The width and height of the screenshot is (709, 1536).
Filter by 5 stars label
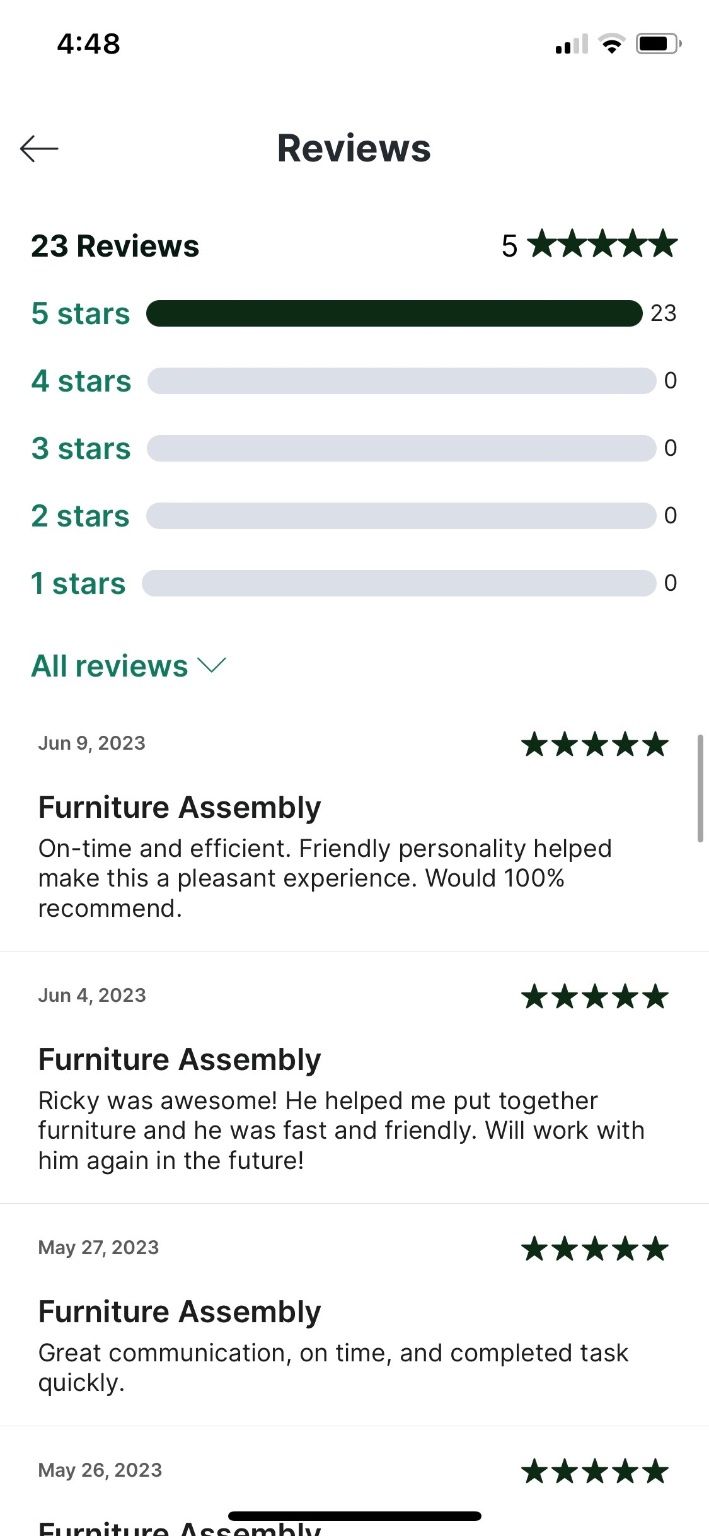coord(80,313)
